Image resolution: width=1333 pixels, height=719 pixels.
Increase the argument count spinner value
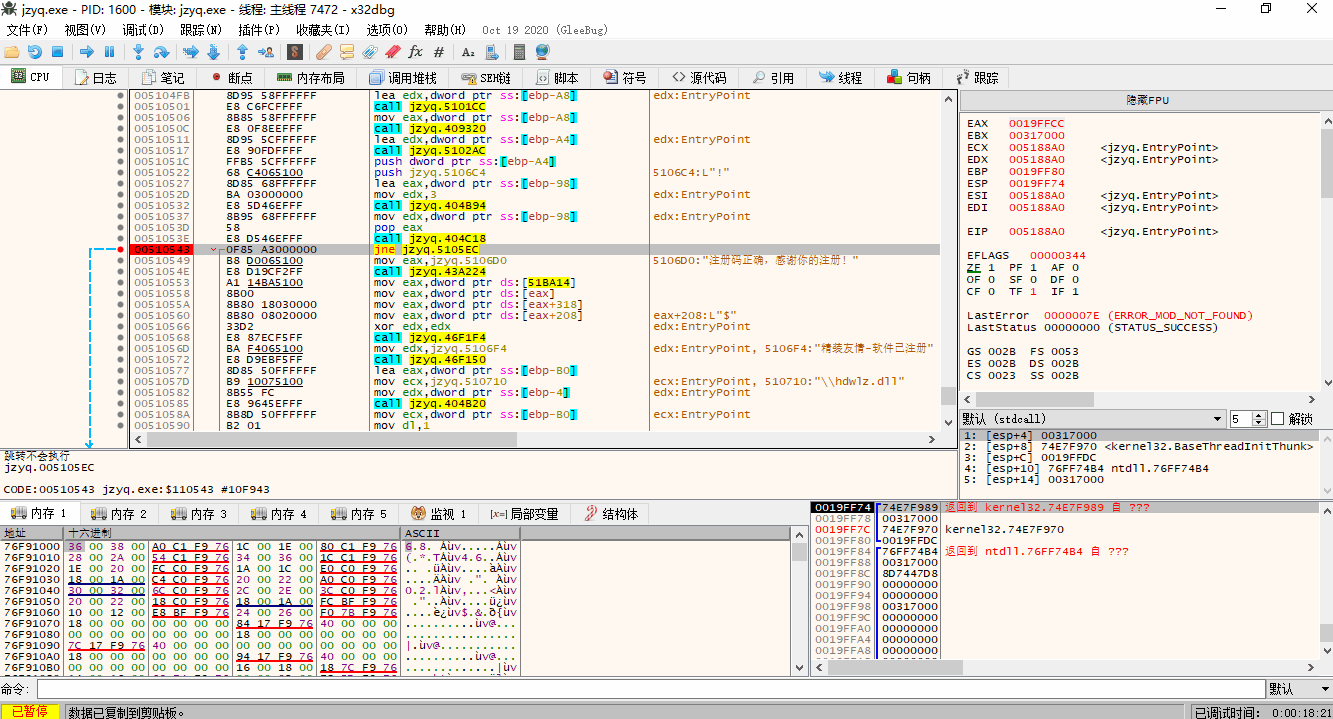pos(1260,415)
